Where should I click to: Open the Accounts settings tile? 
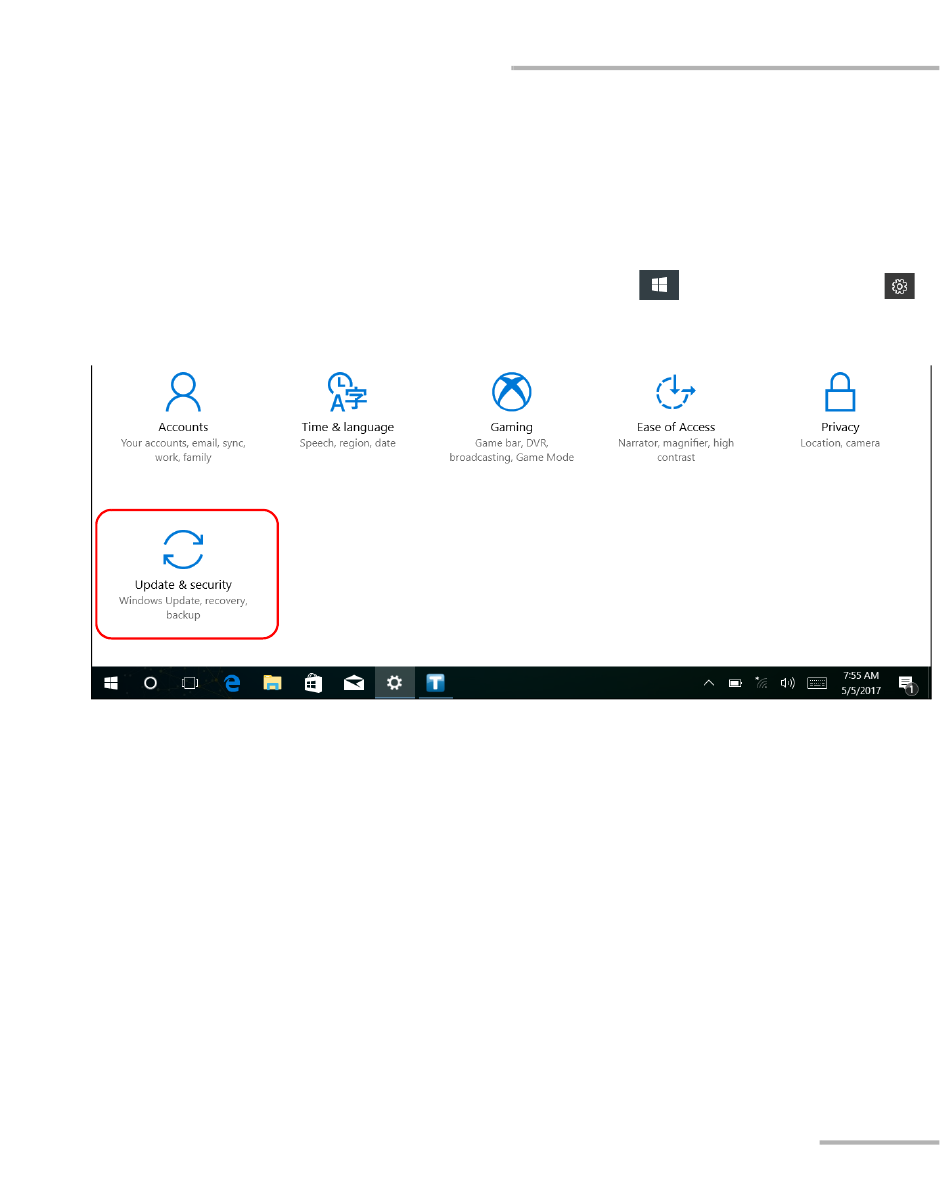pos(183,417)
